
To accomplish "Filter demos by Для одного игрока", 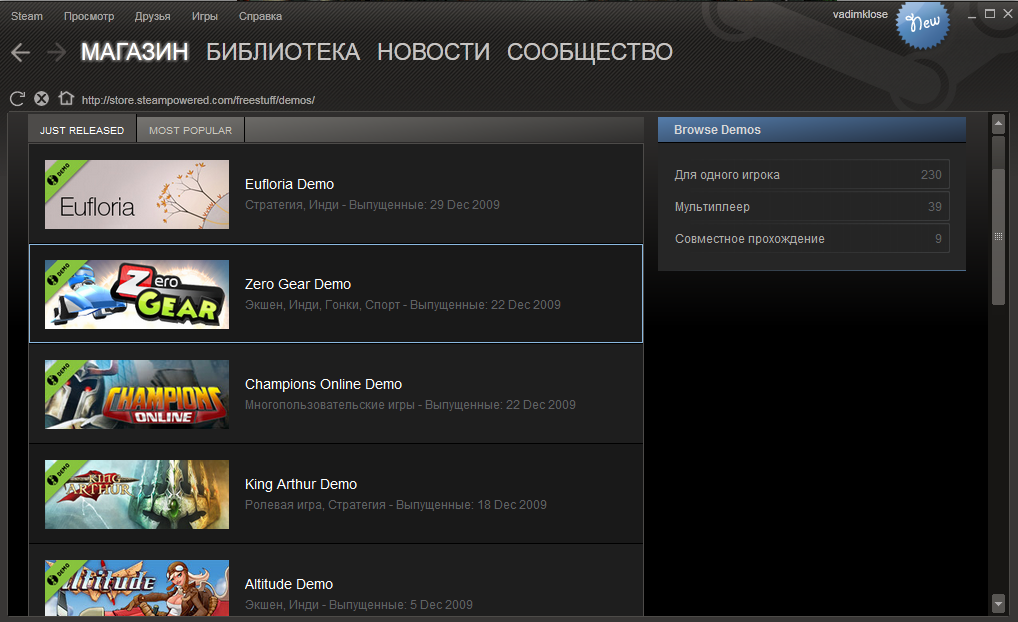I will click(x=812, y=175).
